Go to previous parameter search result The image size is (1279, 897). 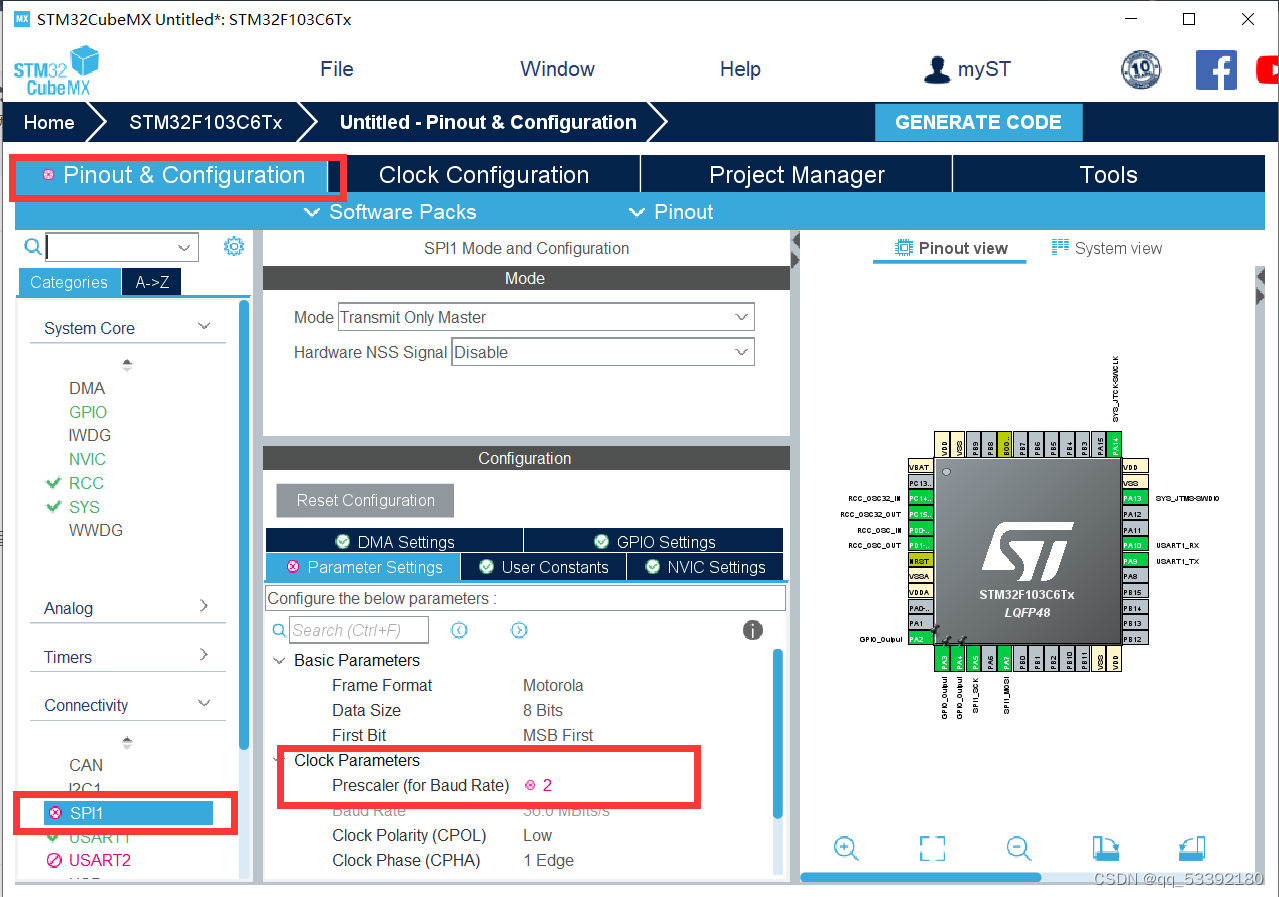[459, 630]
